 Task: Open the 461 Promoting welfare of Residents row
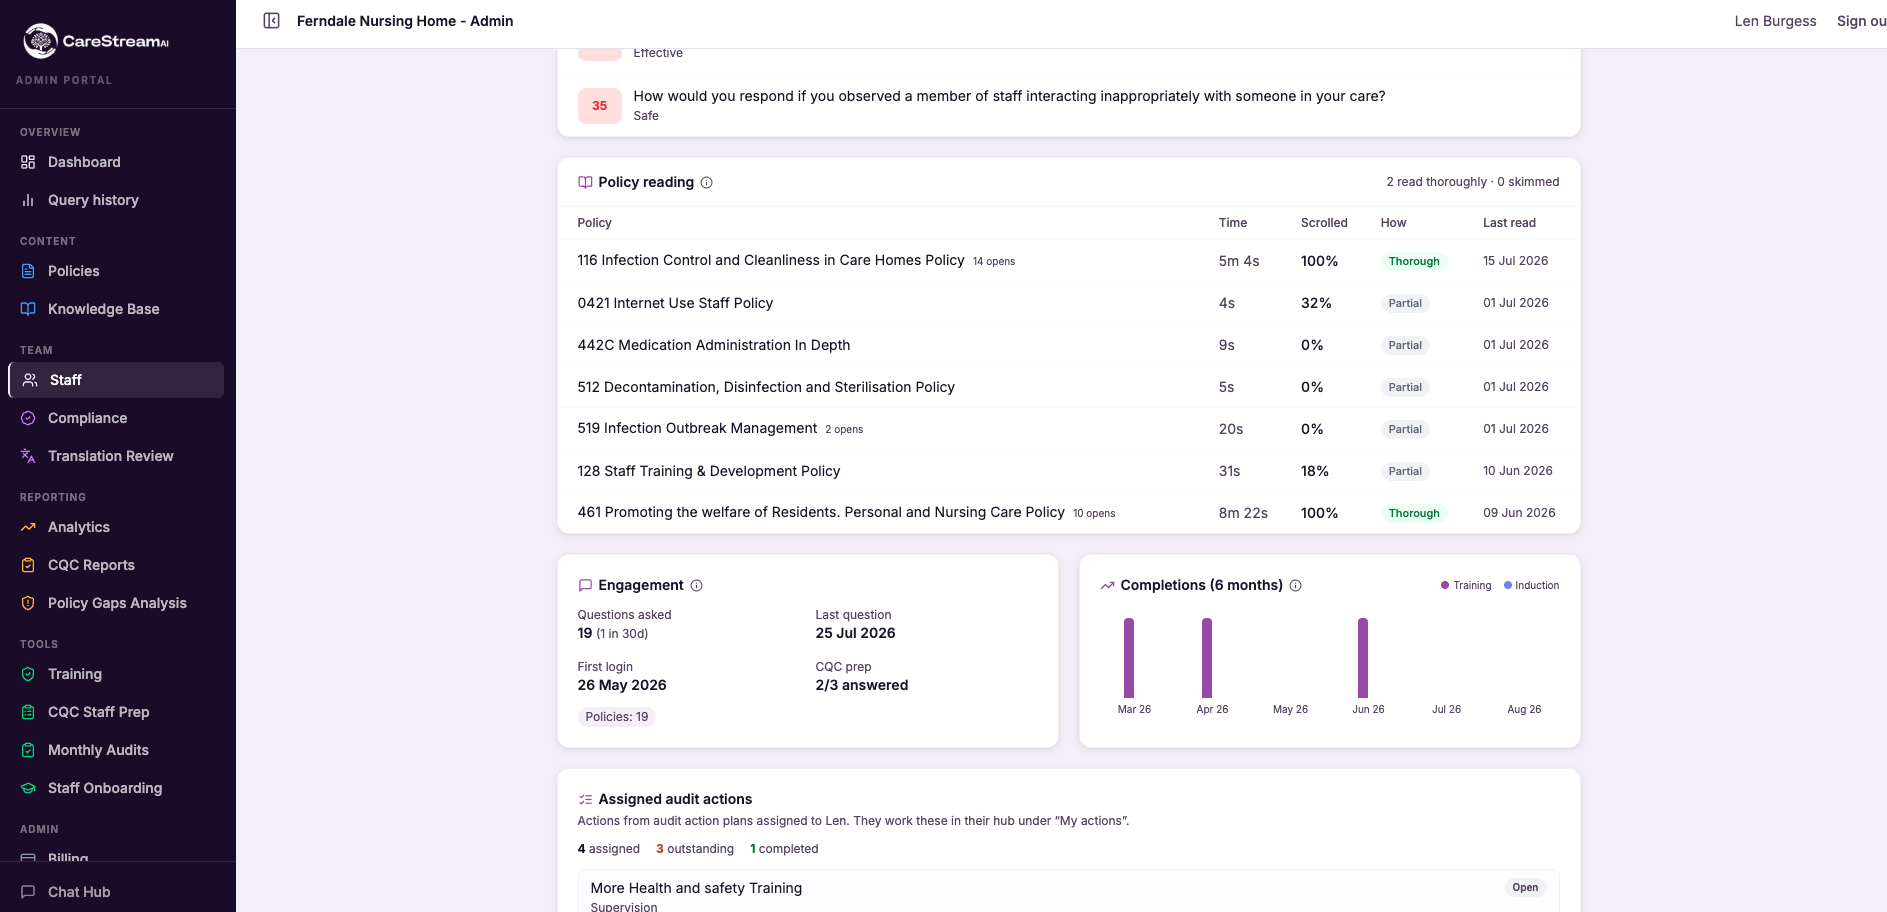[1068, 513]
